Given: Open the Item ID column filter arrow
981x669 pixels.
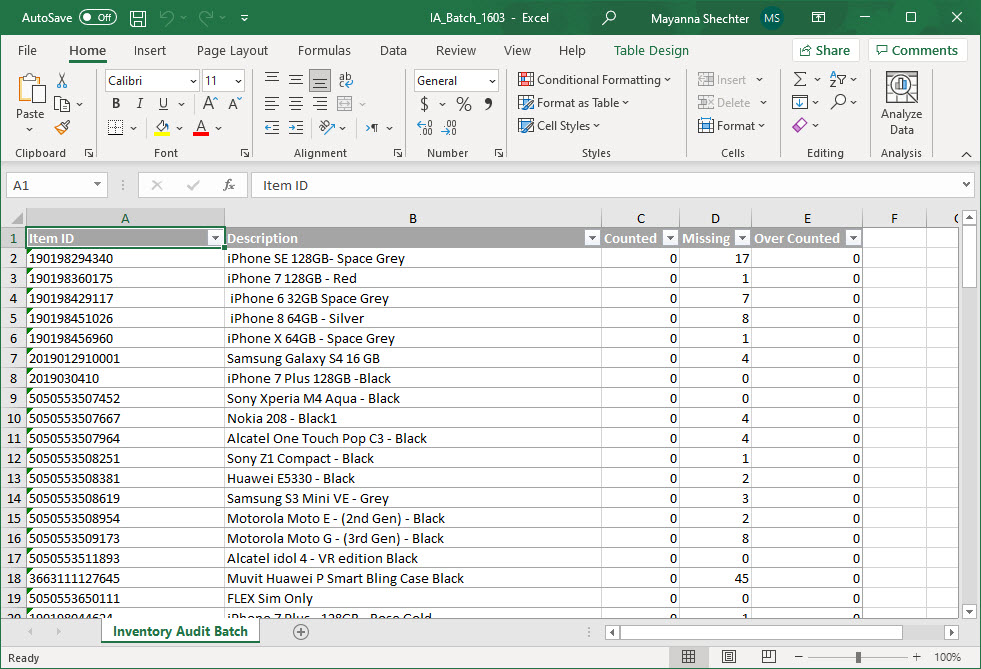Looking at the screenshot, I should pos(215,238).
